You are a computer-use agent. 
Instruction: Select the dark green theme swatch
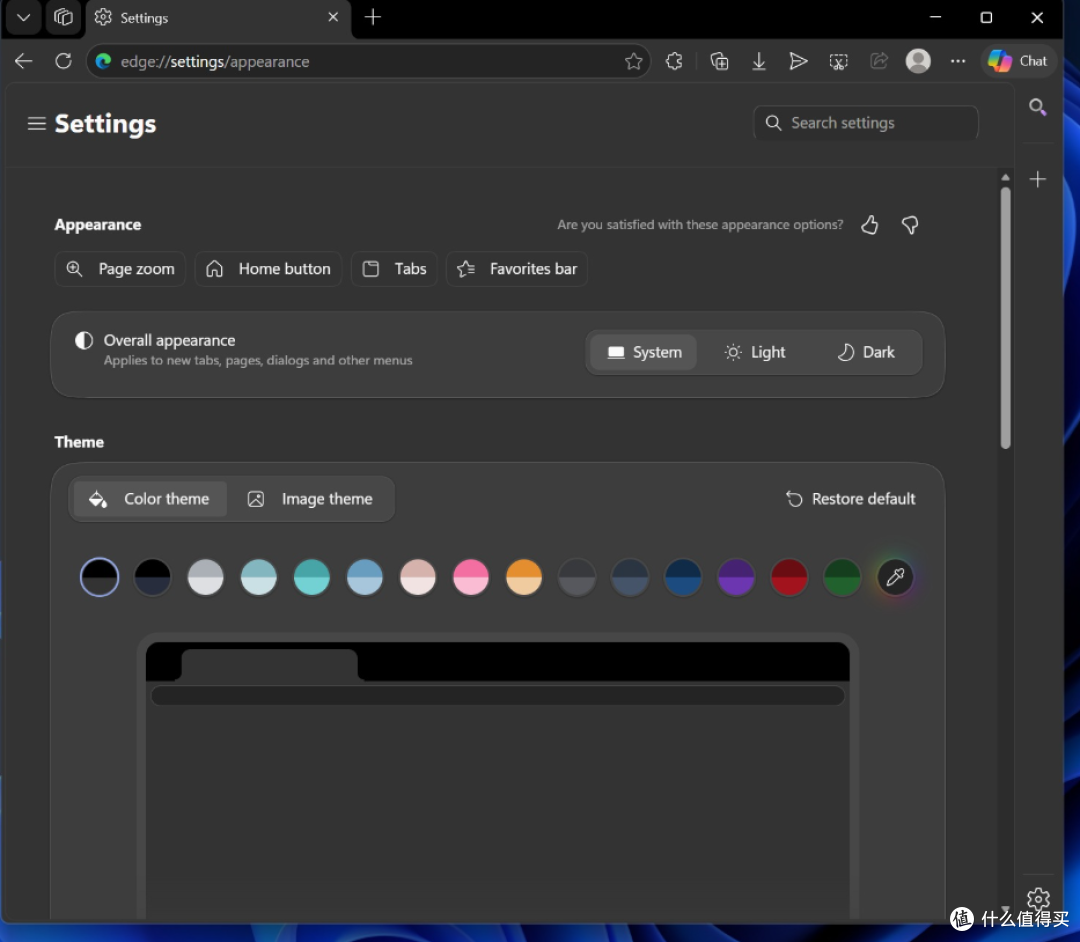(x=842, y=577)
